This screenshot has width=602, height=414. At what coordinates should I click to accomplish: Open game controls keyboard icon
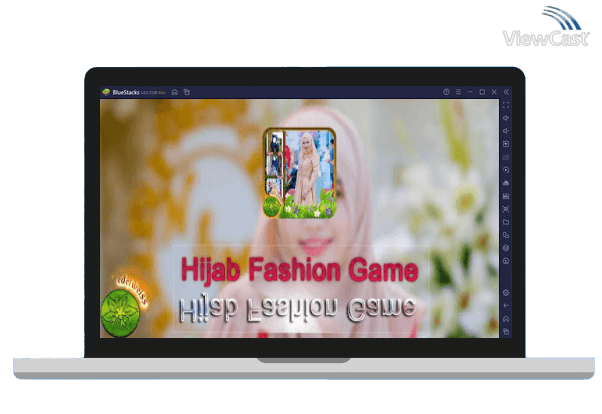click(506, 157)
